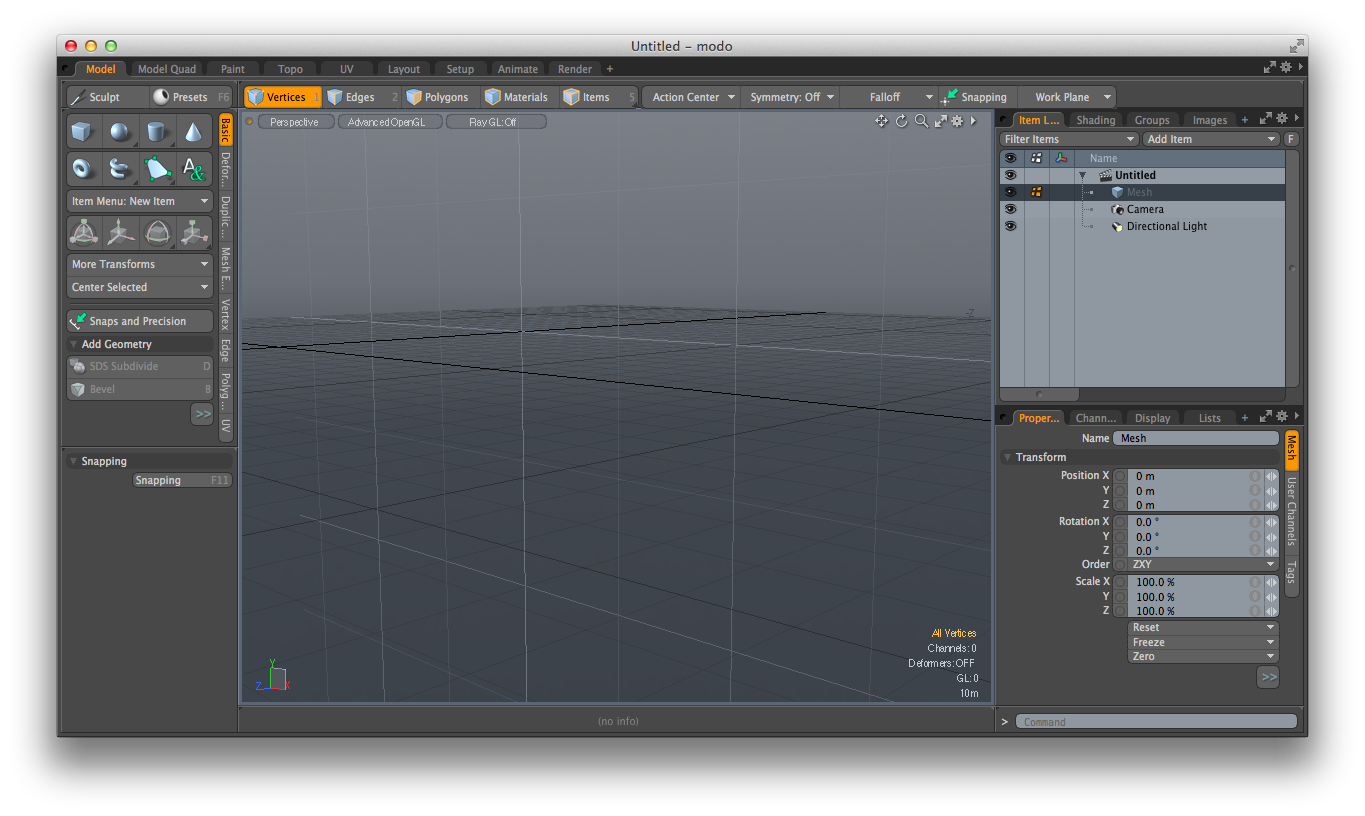Open the Action Center dropdown
1365x816 pixels.
pos(693,97)
